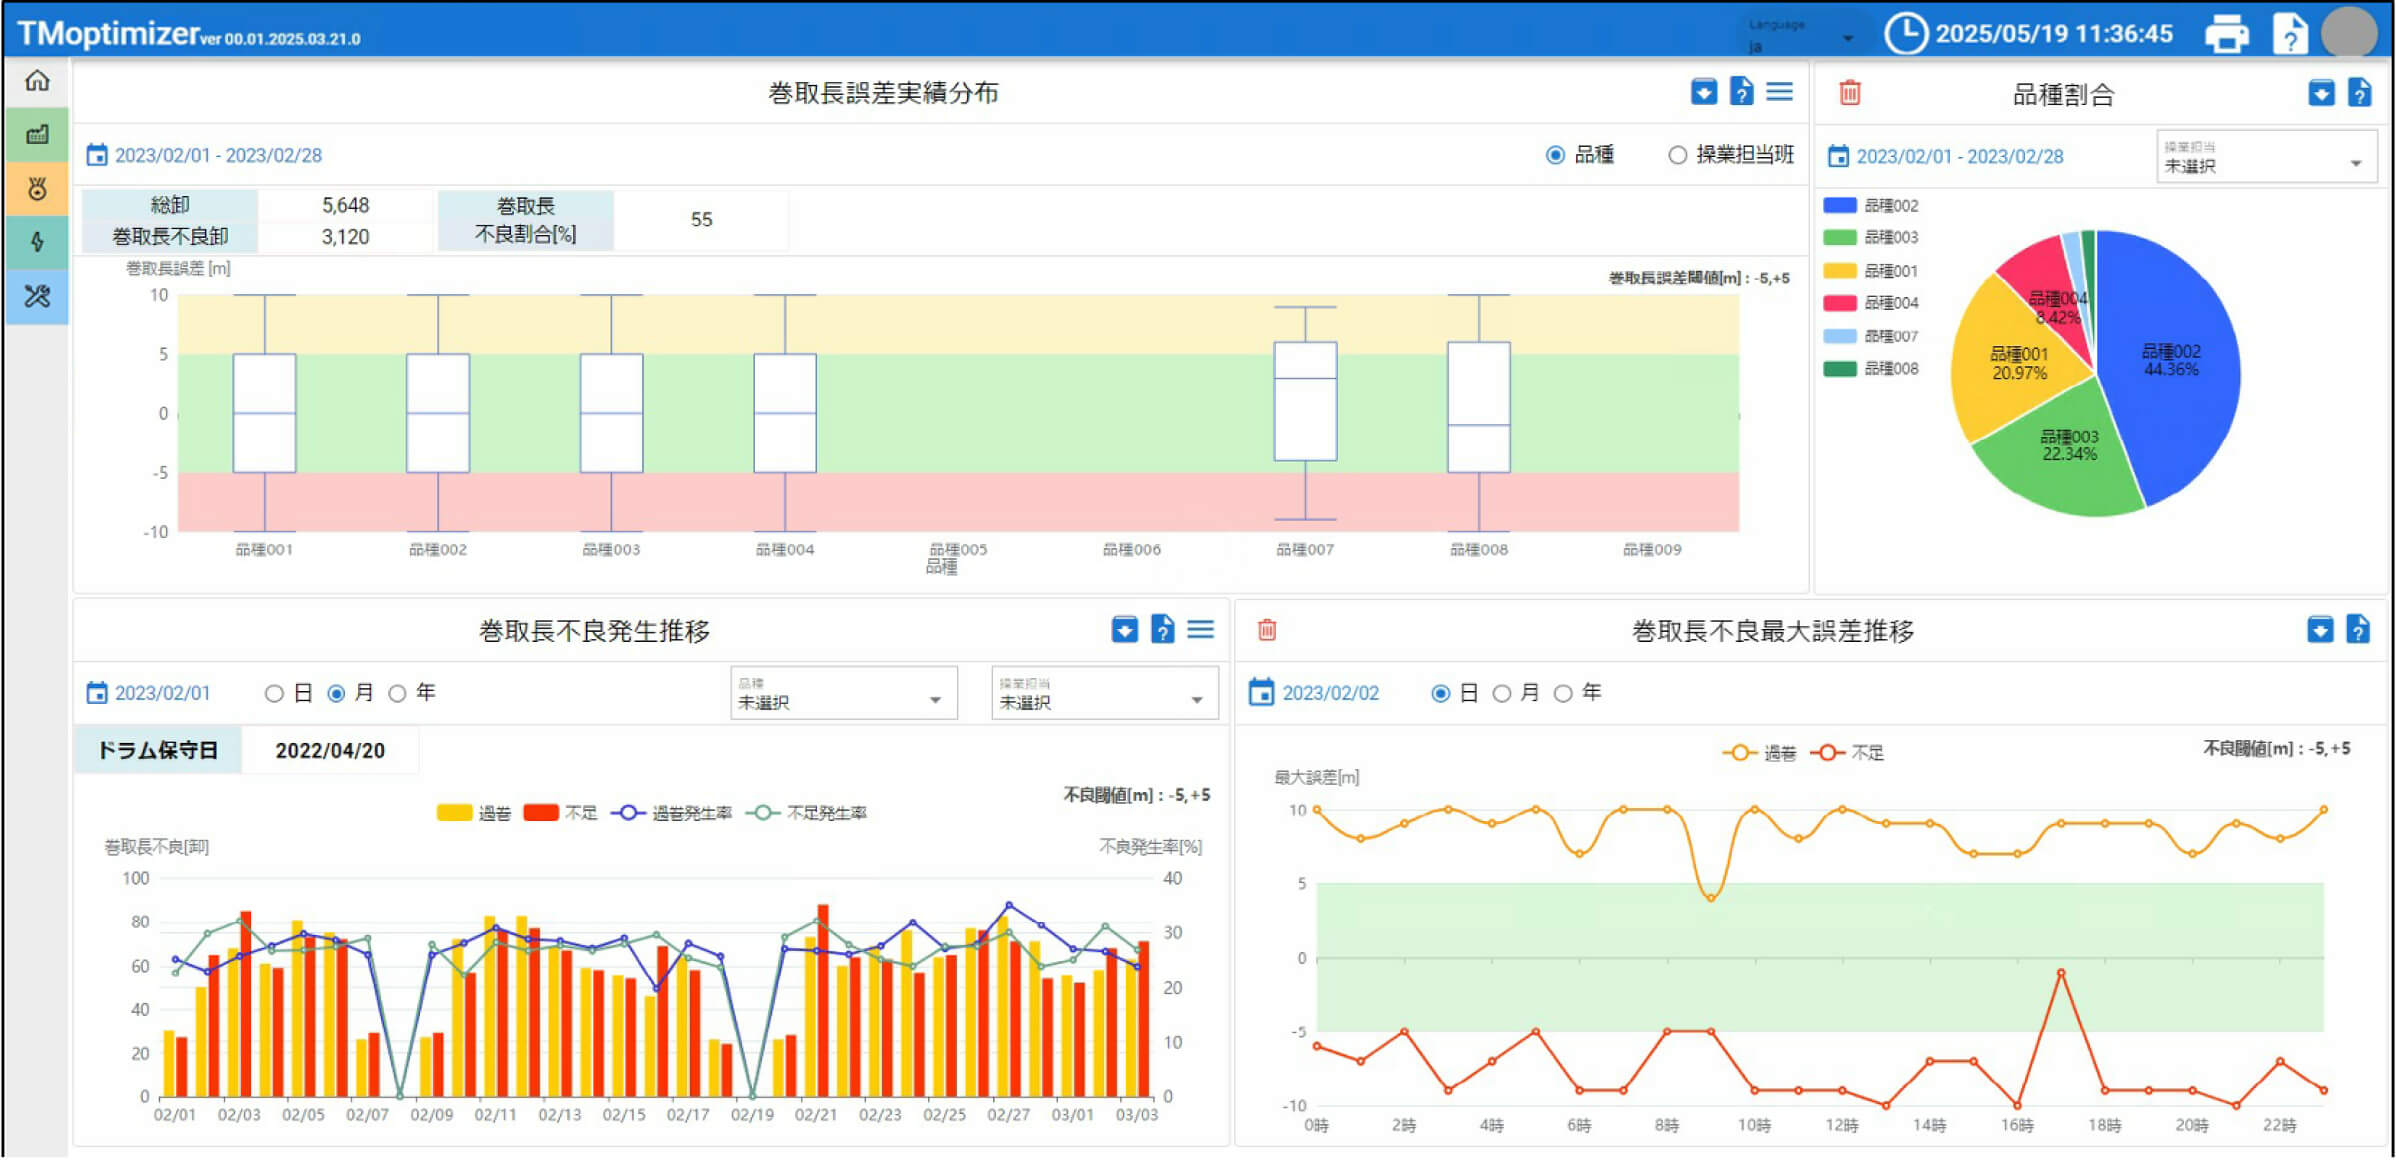Choose 年 radio in 巻取長不良発生推移 panel
The width and height of the screenshot is (2396, 1160).
(x=397, y=693)
